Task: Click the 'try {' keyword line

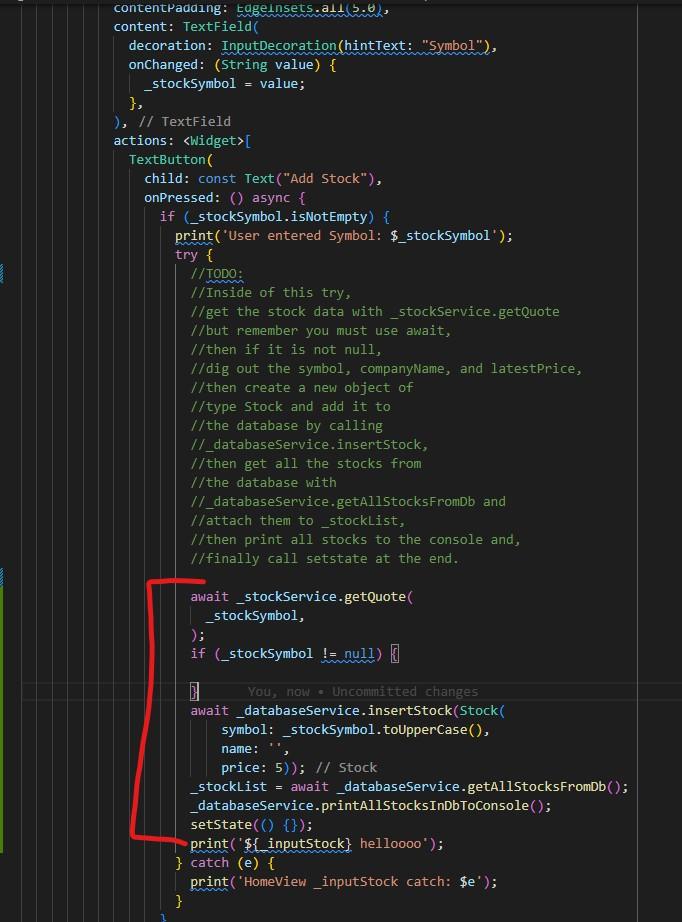Action: click(194, 255)
